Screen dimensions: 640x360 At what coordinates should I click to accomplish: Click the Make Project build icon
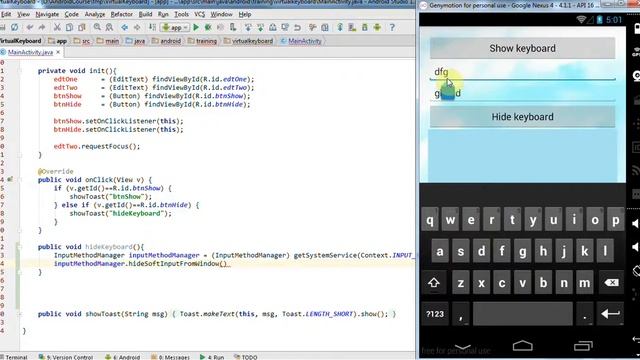click(x=152, y=27)
